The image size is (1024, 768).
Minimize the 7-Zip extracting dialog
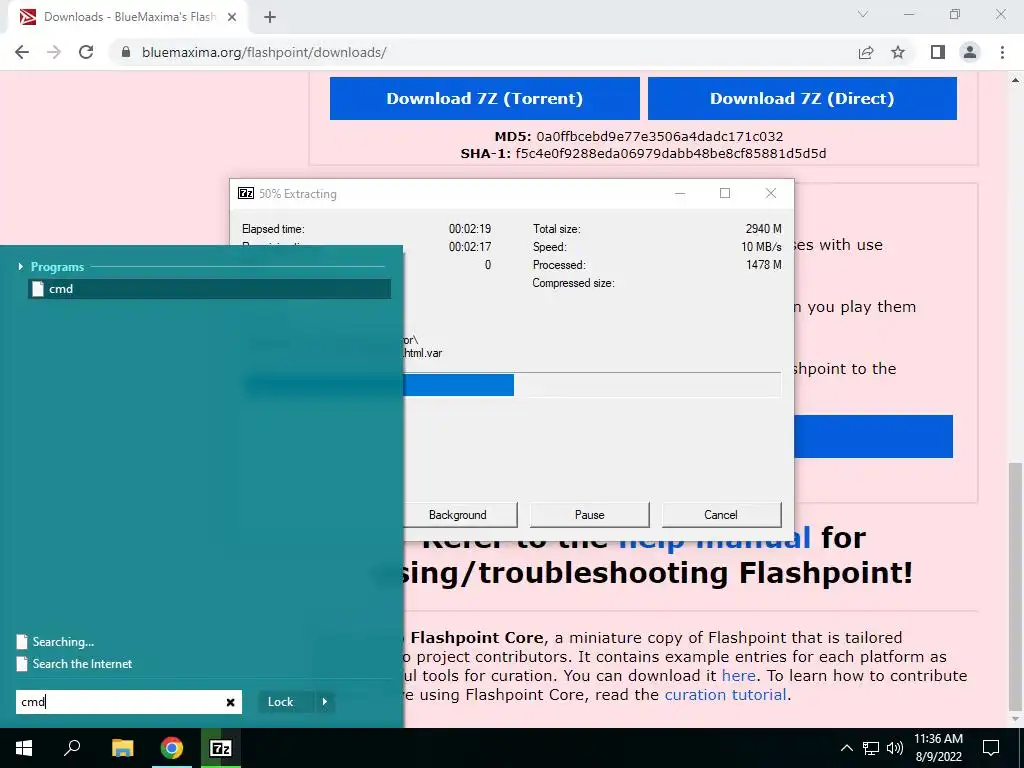(680, 193)
